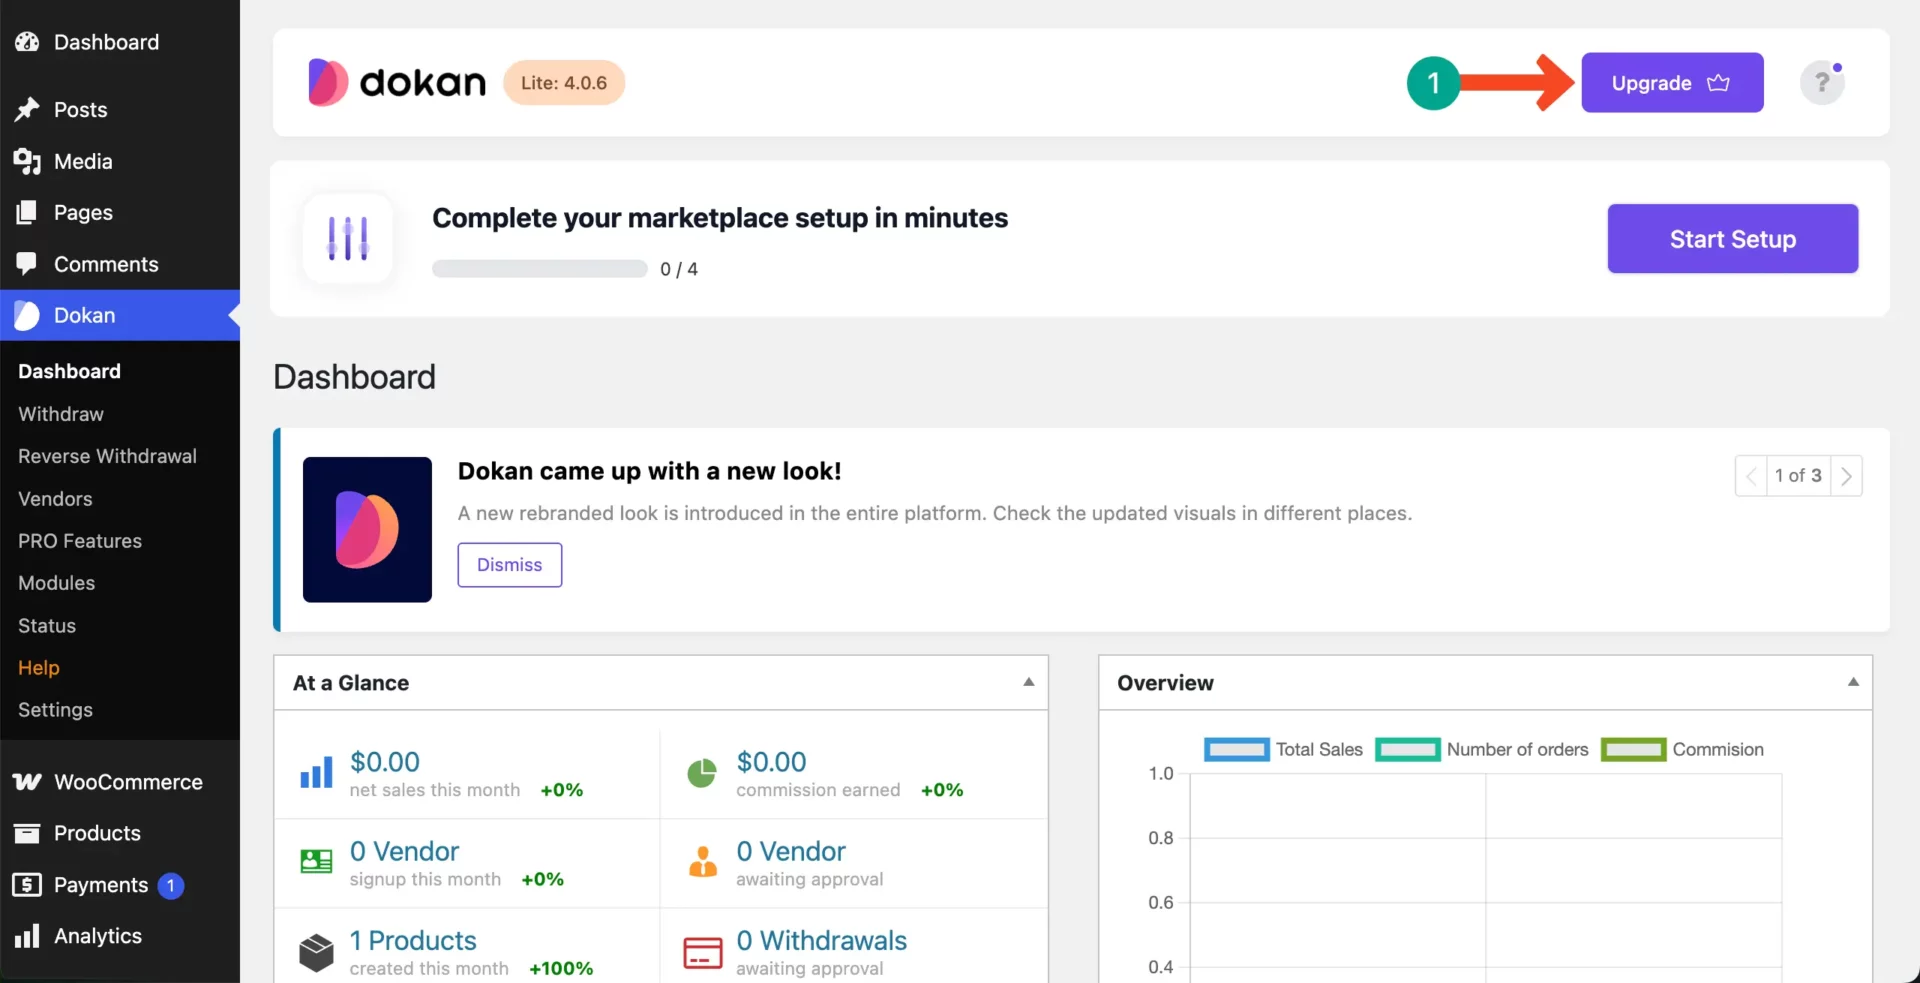Click the Lite: 4.0.6 version badge
The width and height of the screenshot is (1920, 983).
point(564,83)
